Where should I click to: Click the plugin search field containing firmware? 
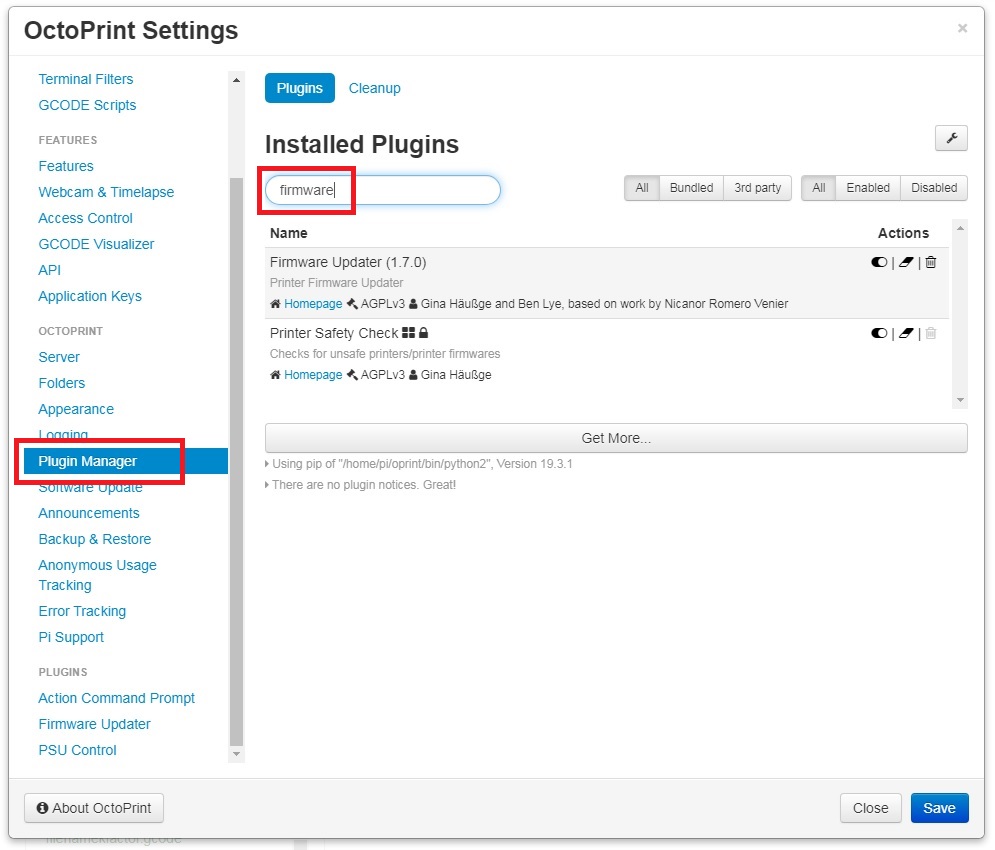tap(383, 190)
